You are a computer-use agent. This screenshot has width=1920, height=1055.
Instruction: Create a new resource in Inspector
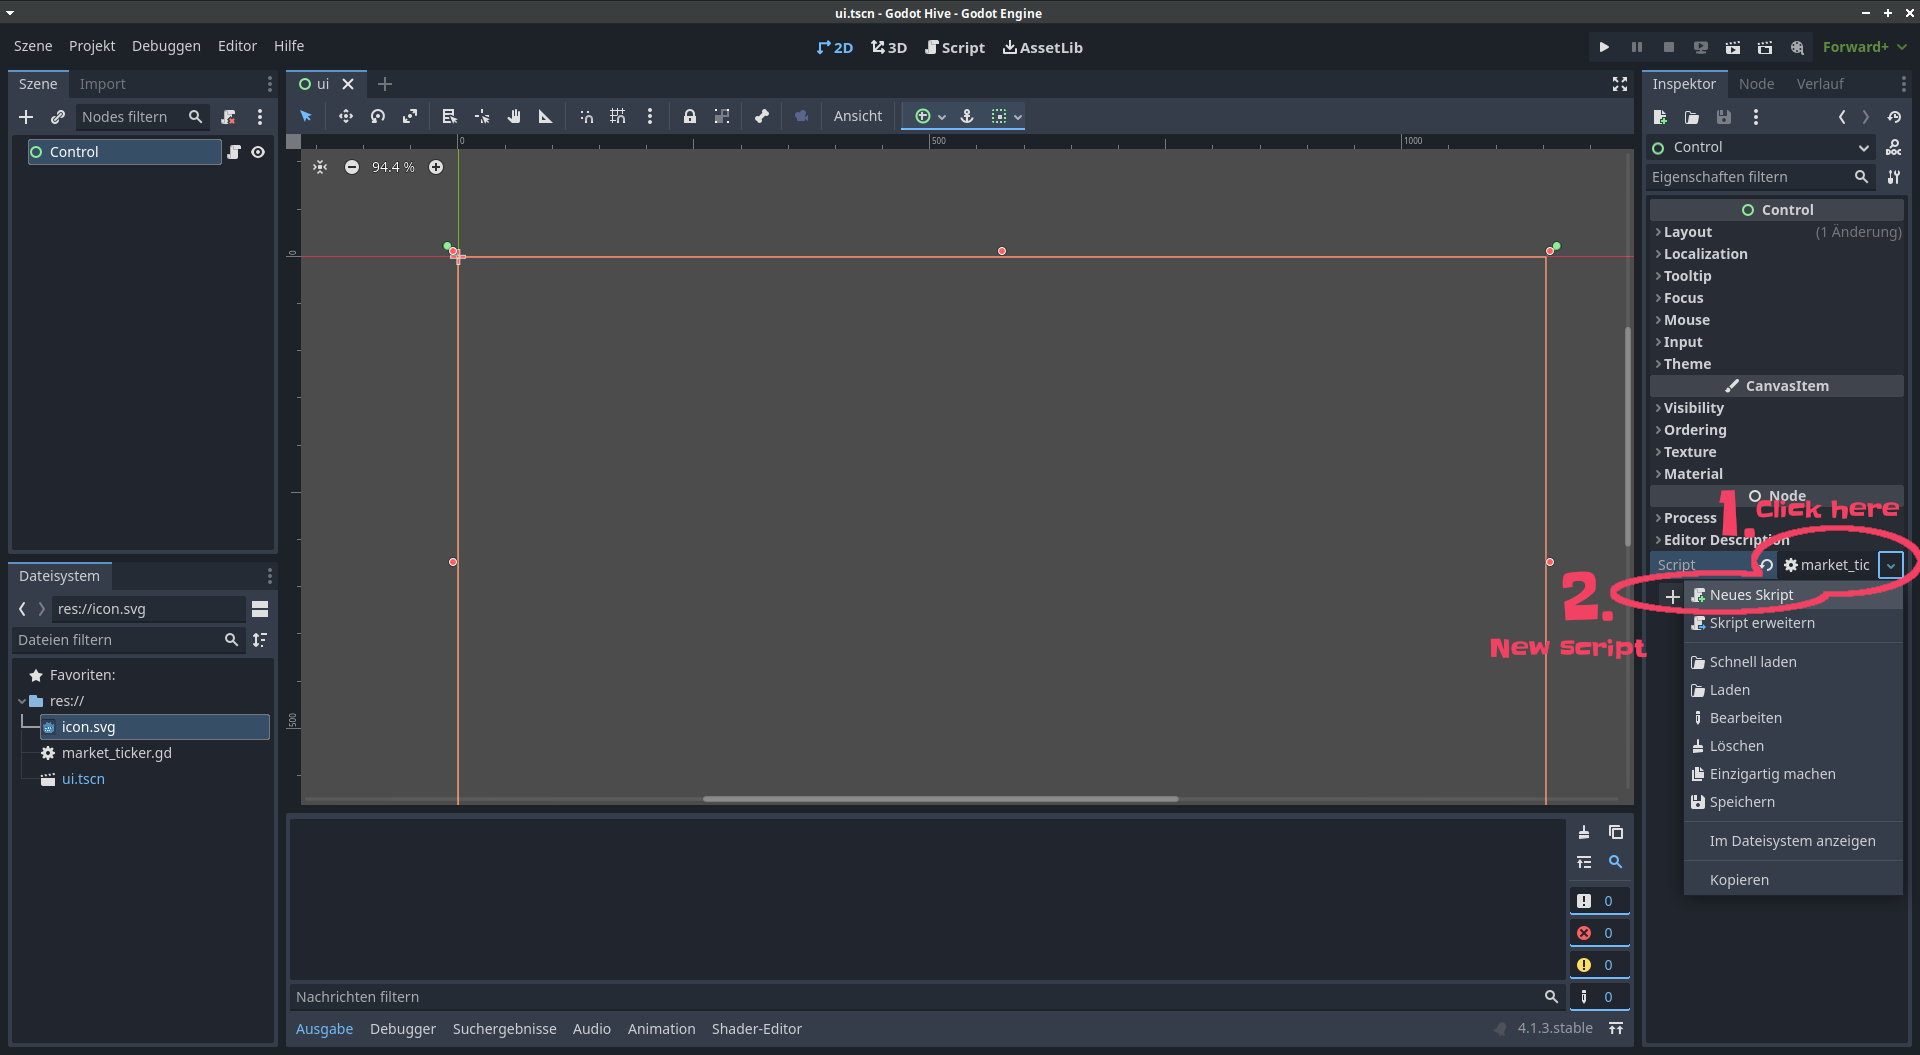click(x=1660, y=117)
